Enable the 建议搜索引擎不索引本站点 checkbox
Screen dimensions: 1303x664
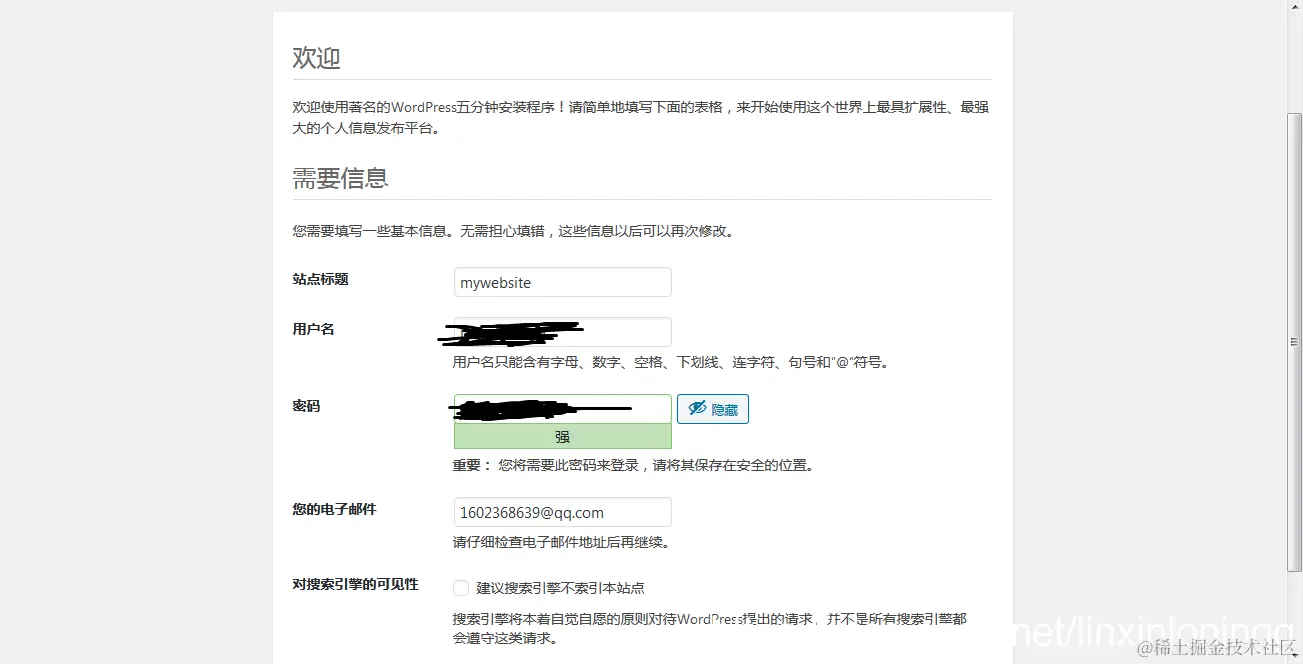click(x=461, y=588)
